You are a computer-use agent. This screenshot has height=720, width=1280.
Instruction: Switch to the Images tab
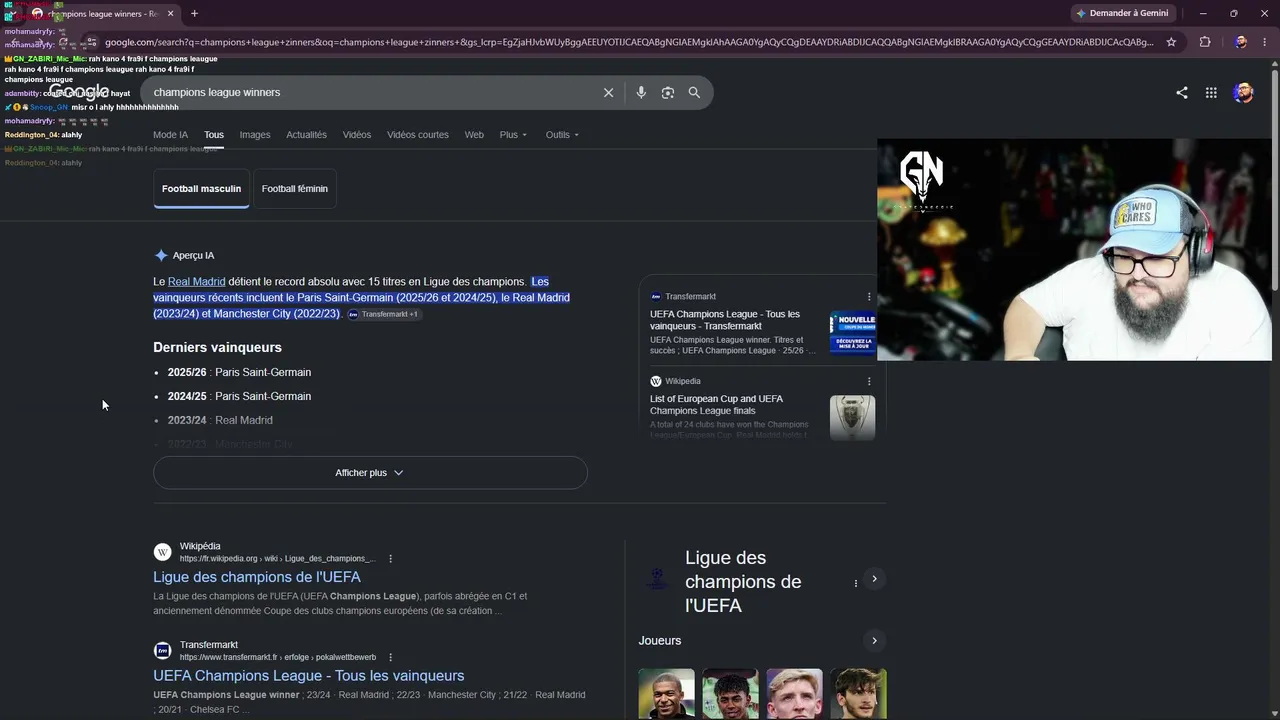point(255,135)
